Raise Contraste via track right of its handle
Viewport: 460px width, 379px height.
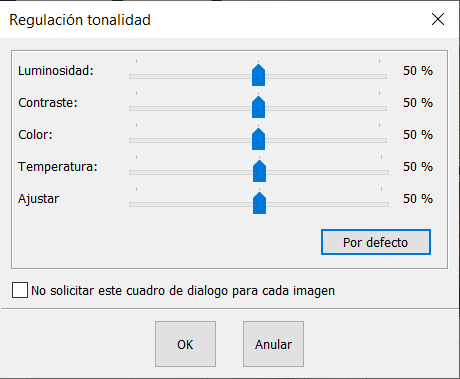click(326, 109)
